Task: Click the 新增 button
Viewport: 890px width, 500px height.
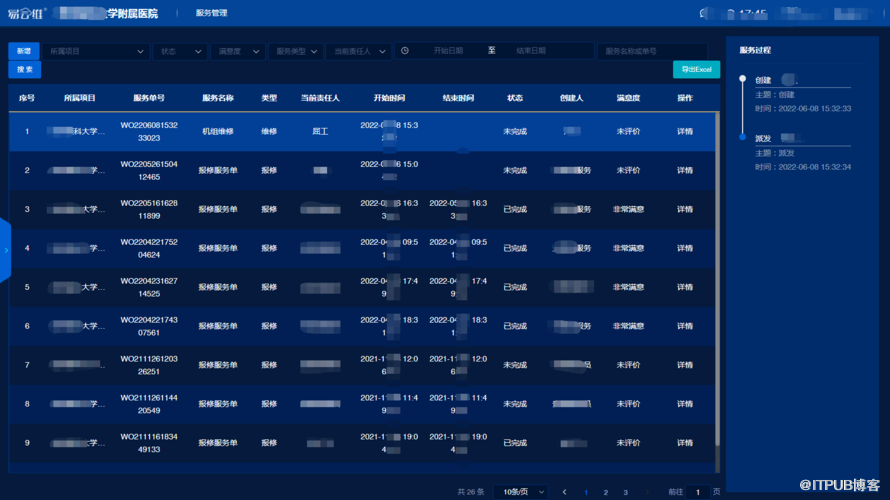Action: pyautogui.click(x=23, y=50)
